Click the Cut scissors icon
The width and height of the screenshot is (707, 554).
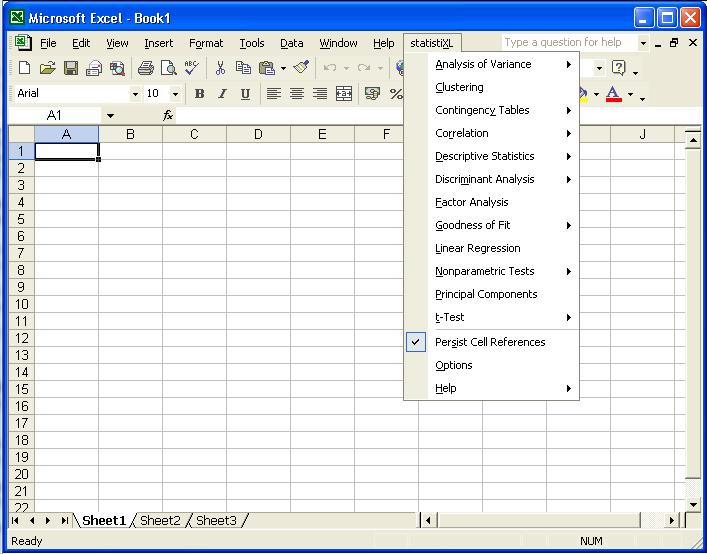pyautogui.click(x=220, y=68)
